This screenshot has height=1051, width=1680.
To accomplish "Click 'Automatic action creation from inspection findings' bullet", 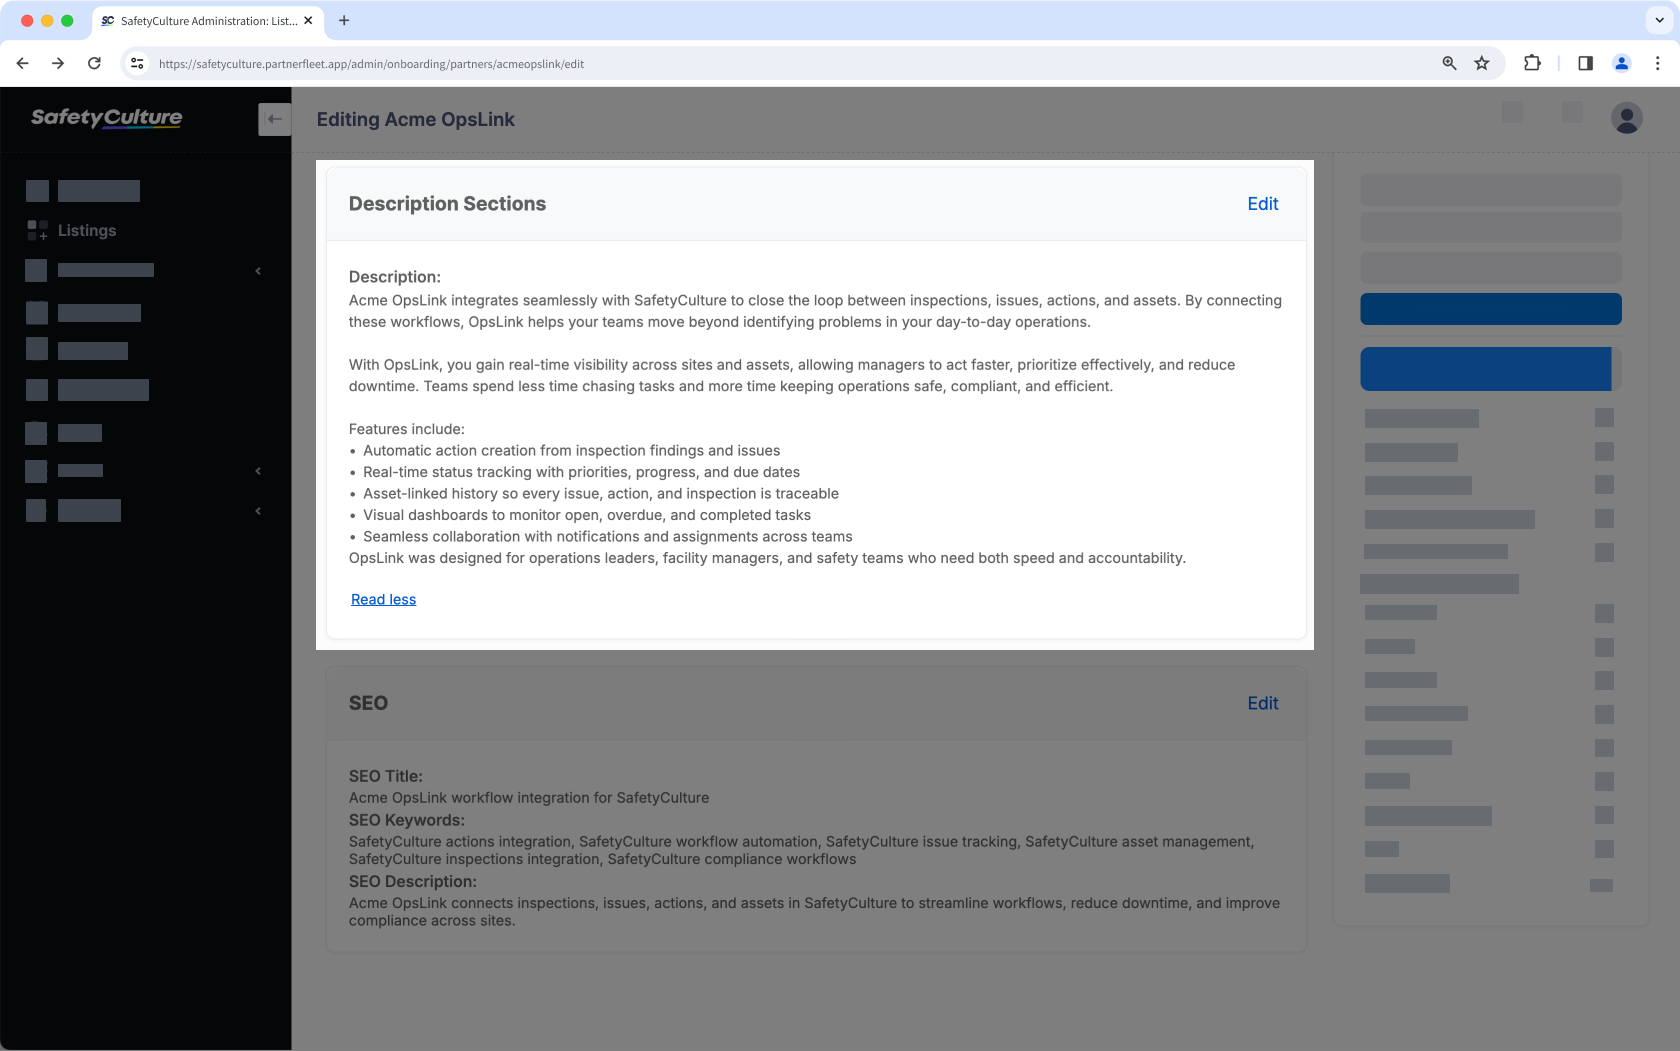I will [571, 451].
